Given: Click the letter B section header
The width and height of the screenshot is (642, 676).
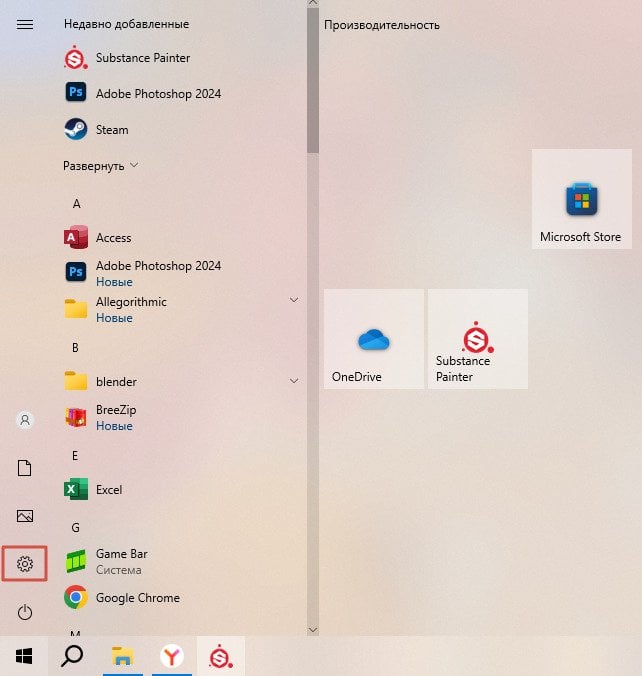Looking at the screenshot, I should tap(75, 347).
